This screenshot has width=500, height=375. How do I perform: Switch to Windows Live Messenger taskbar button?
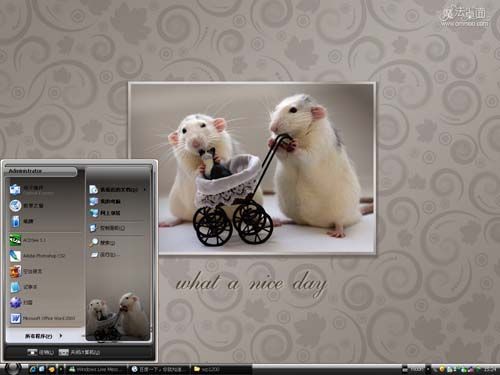(97, 369)
